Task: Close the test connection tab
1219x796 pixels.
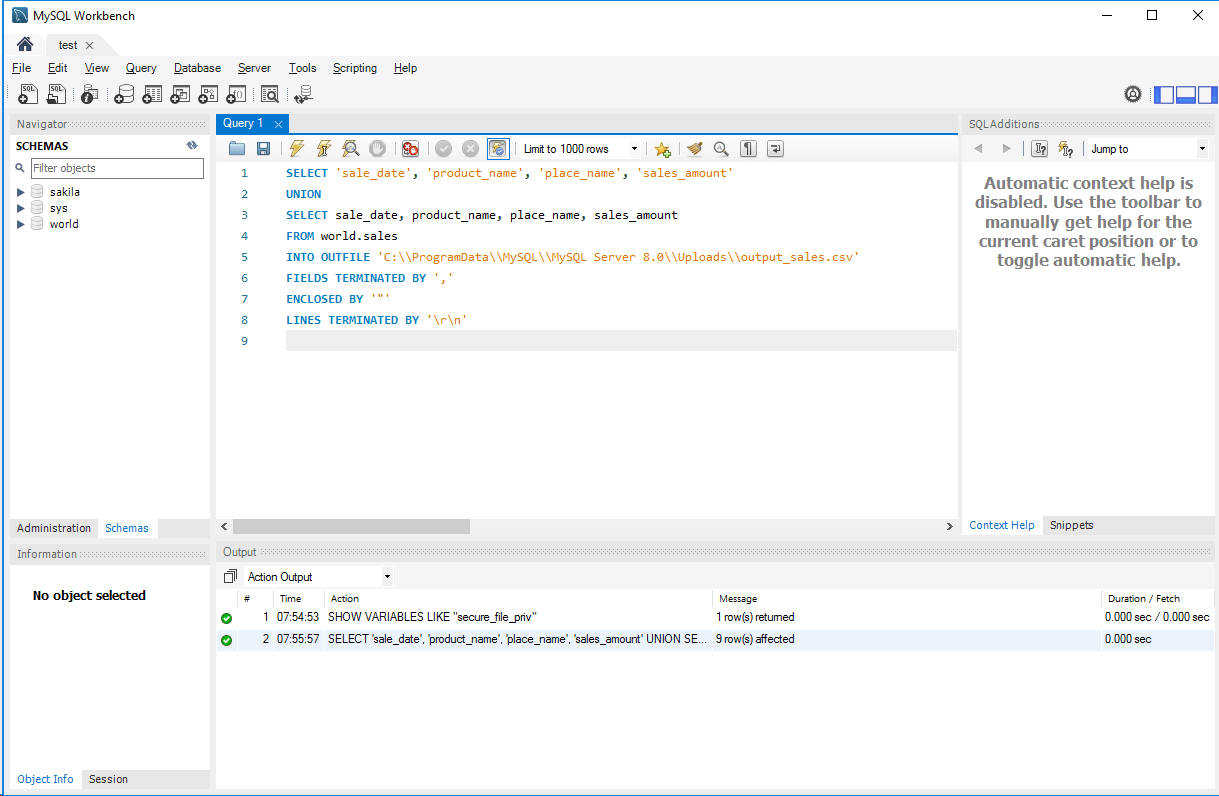Action: tap(89, 45)
